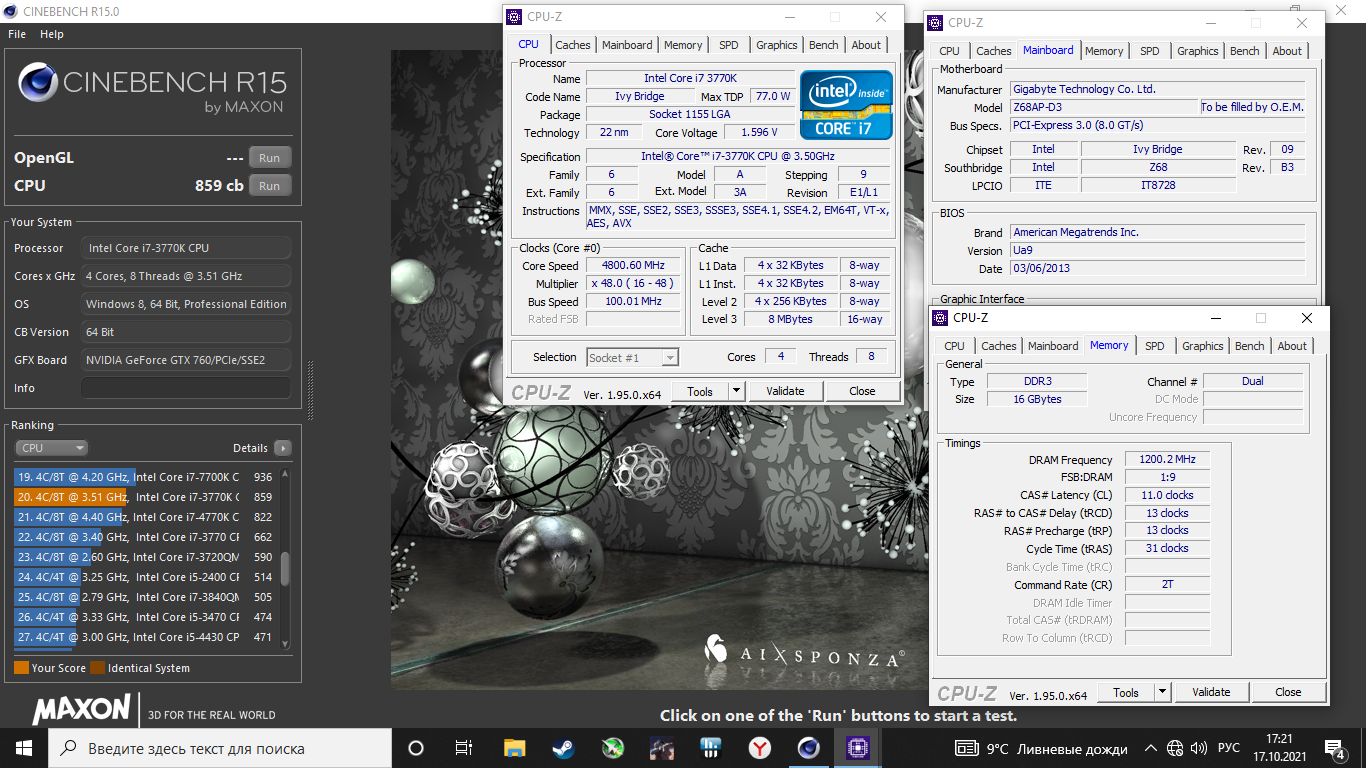Image resolution: width=1366 pixels, height=768 pixels.
Task: Click Validate in Memory window
Action: coord(1211,692)
